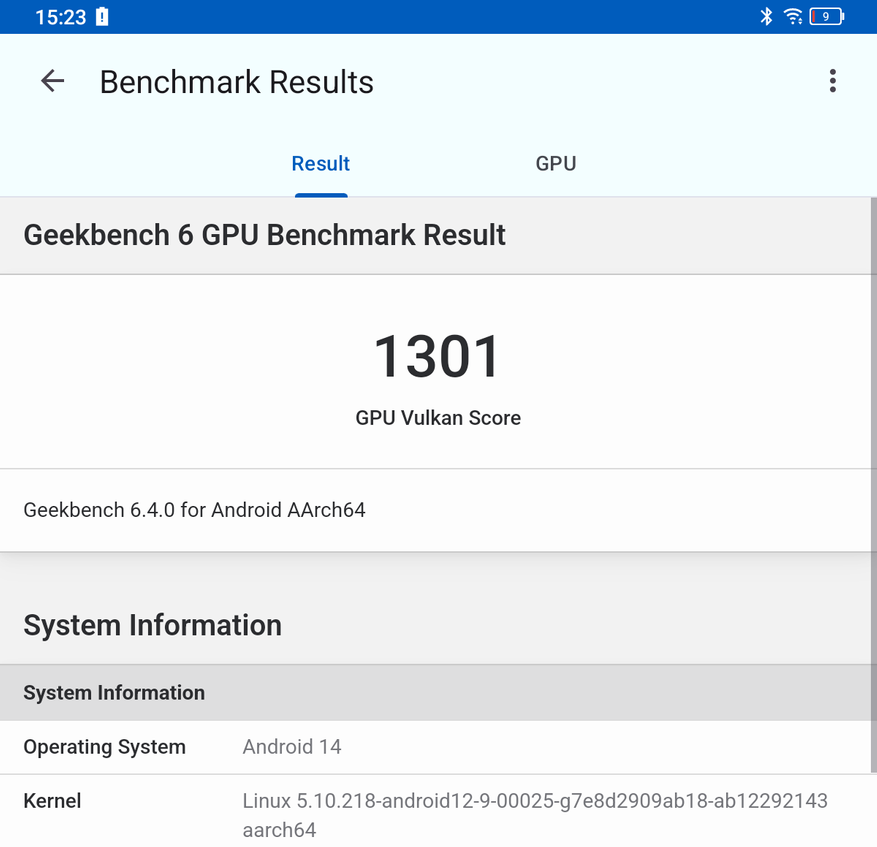Viewport: 877px width, 847px height.
Task: Tap the 15:23 clock
Action: click(x=60, y=17)
